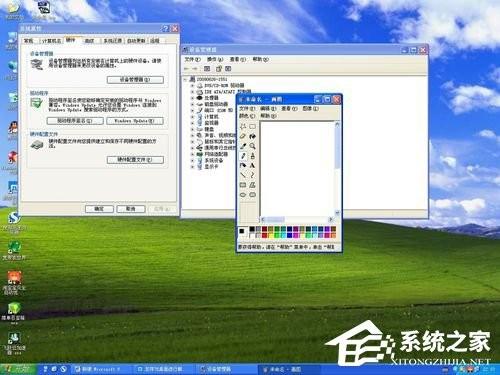Click the Paint horizontal scrollbar right arrow

pyautogui.click(x=331, y=219)
